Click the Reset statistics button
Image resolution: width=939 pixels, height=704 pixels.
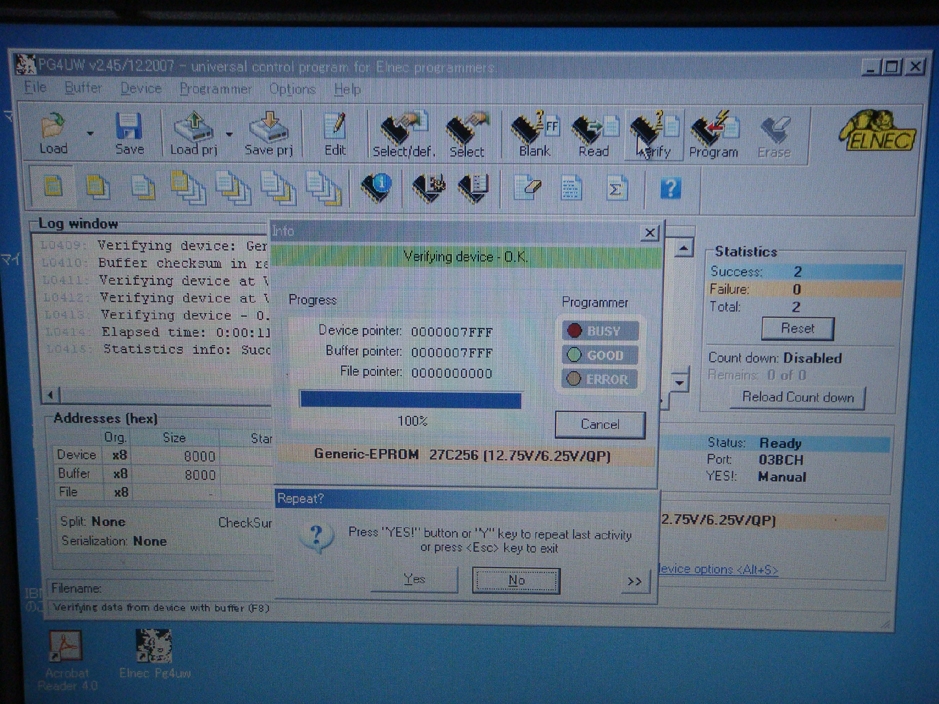pyautogui.click(x=797, y=328)
